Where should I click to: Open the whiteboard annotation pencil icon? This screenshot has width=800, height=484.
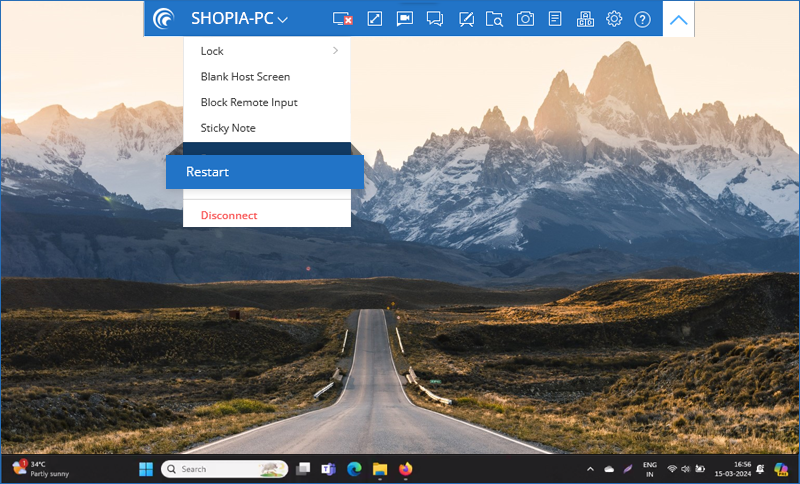point(465,19)
